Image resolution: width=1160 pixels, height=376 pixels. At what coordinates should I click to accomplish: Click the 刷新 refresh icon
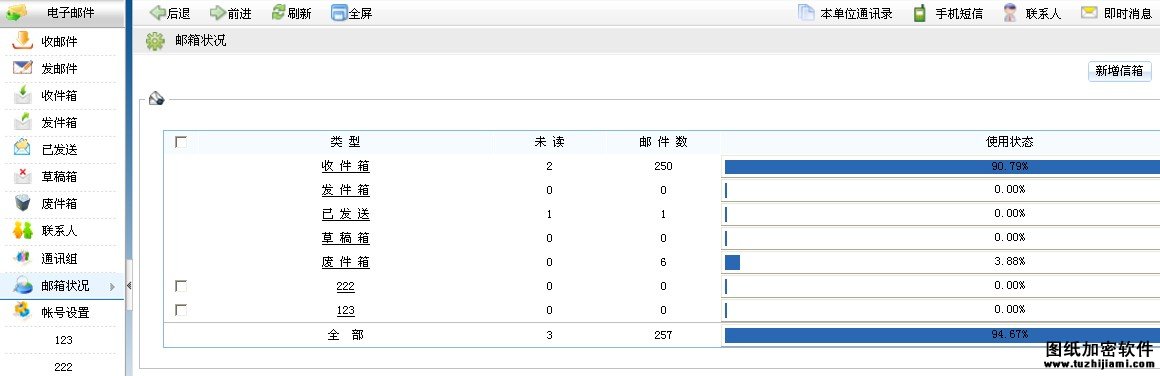tap(278, 13)
